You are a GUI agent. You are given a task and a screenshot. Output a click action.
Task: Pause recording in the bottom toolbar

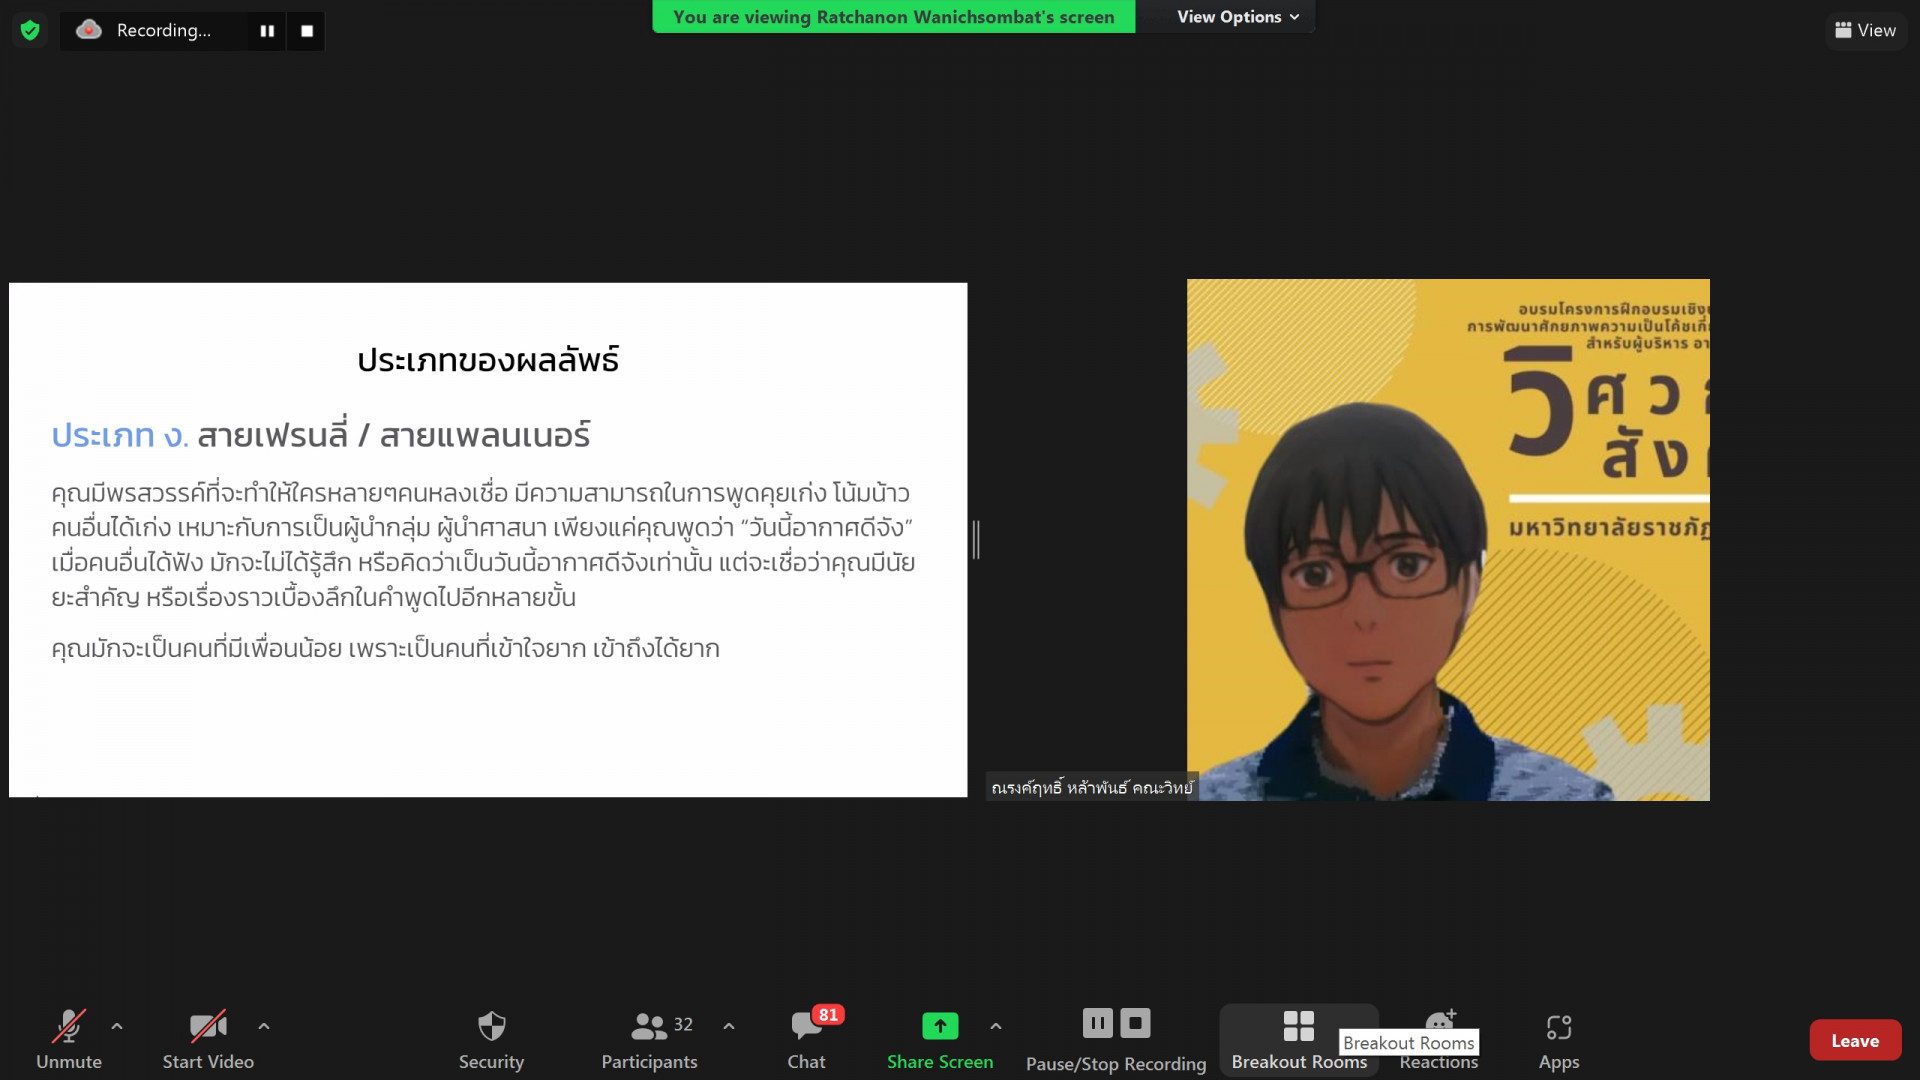coord(1097,1023)
